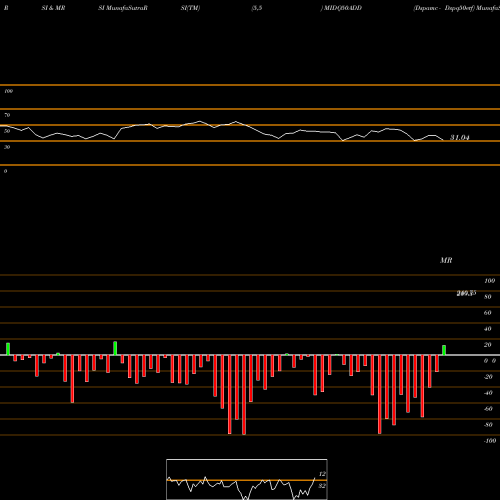Screen dimensions: 500x500
Task: Click the last green MR histogram bar
Action: coord(444,350)
